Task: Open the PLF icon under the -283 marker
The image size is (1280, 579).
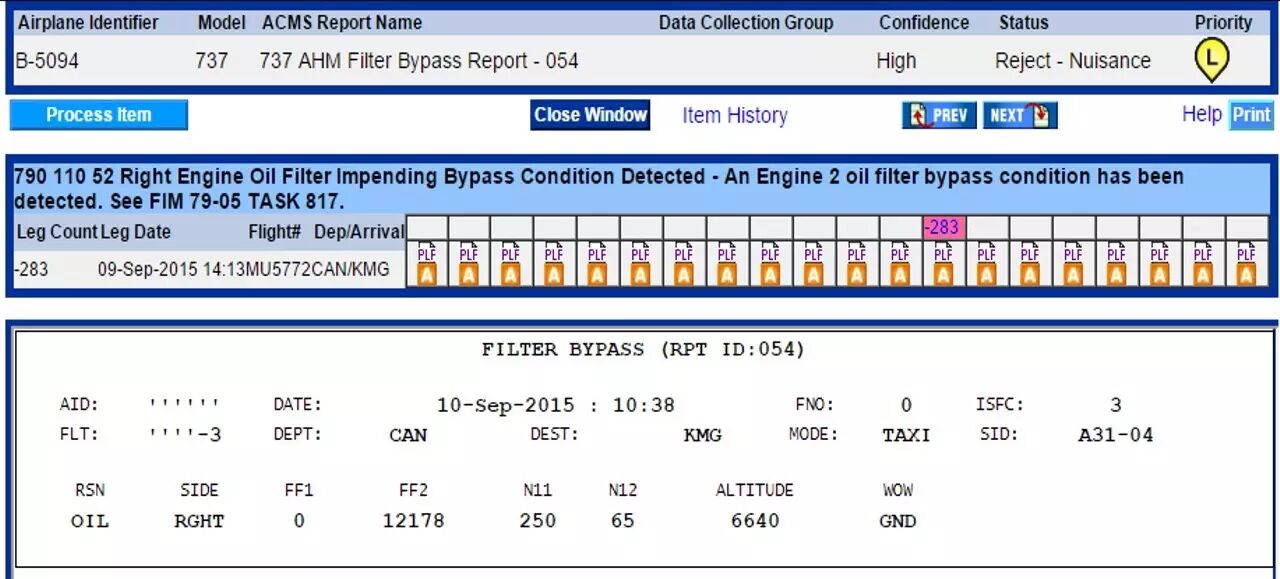Action: (x=943, y=254)
